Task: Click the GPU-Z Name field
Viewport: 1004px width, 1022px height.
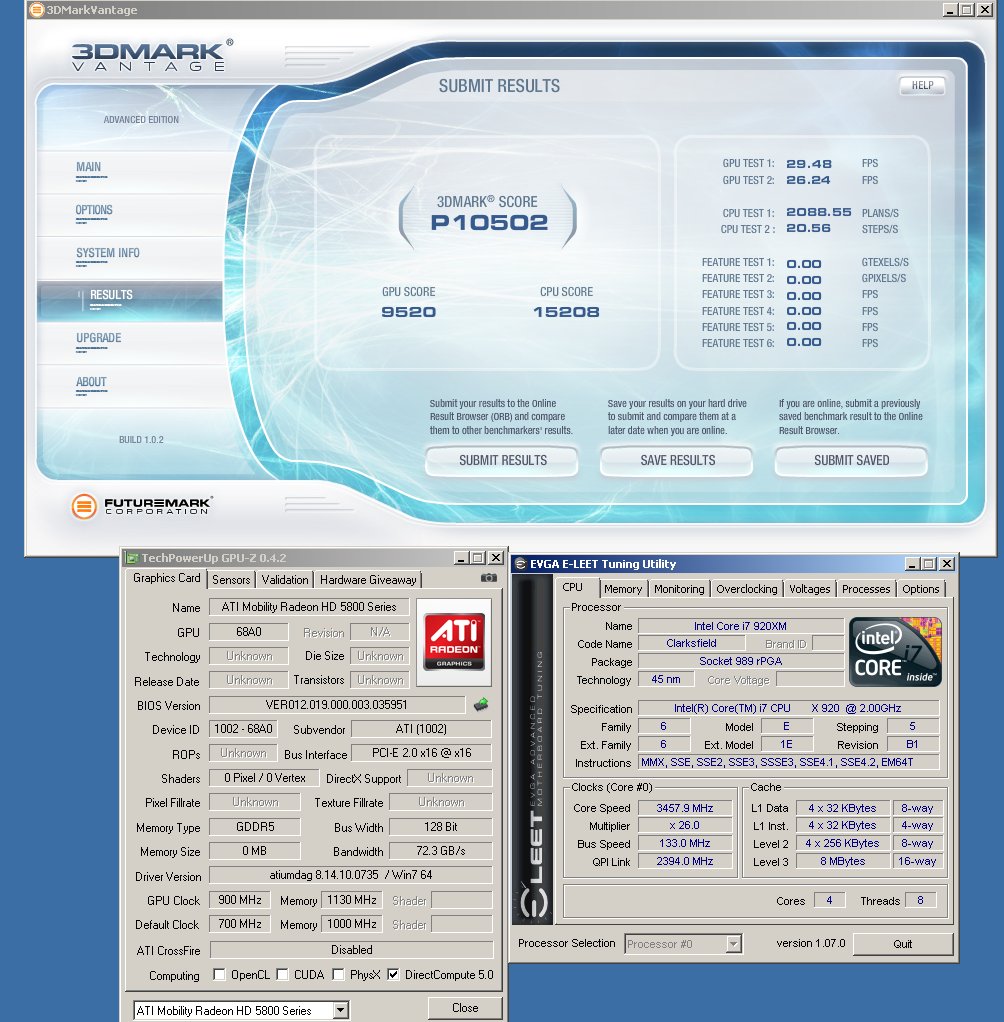Action: click(309, 607)
